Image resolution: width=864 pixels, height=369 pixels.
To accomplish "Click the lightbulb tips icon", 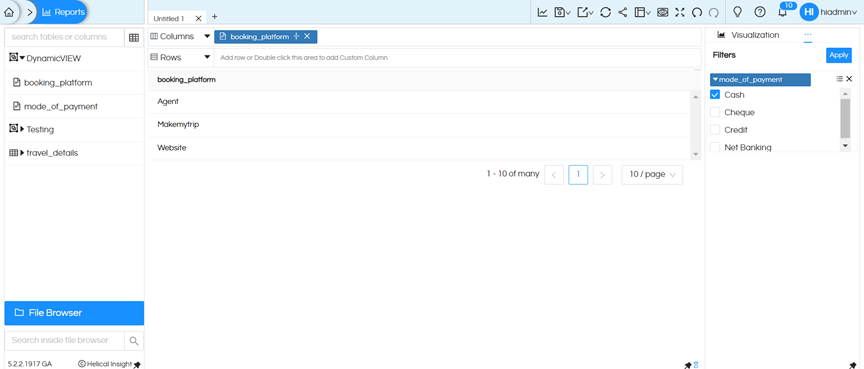I will pyautogui.click(x=737, y=12).
